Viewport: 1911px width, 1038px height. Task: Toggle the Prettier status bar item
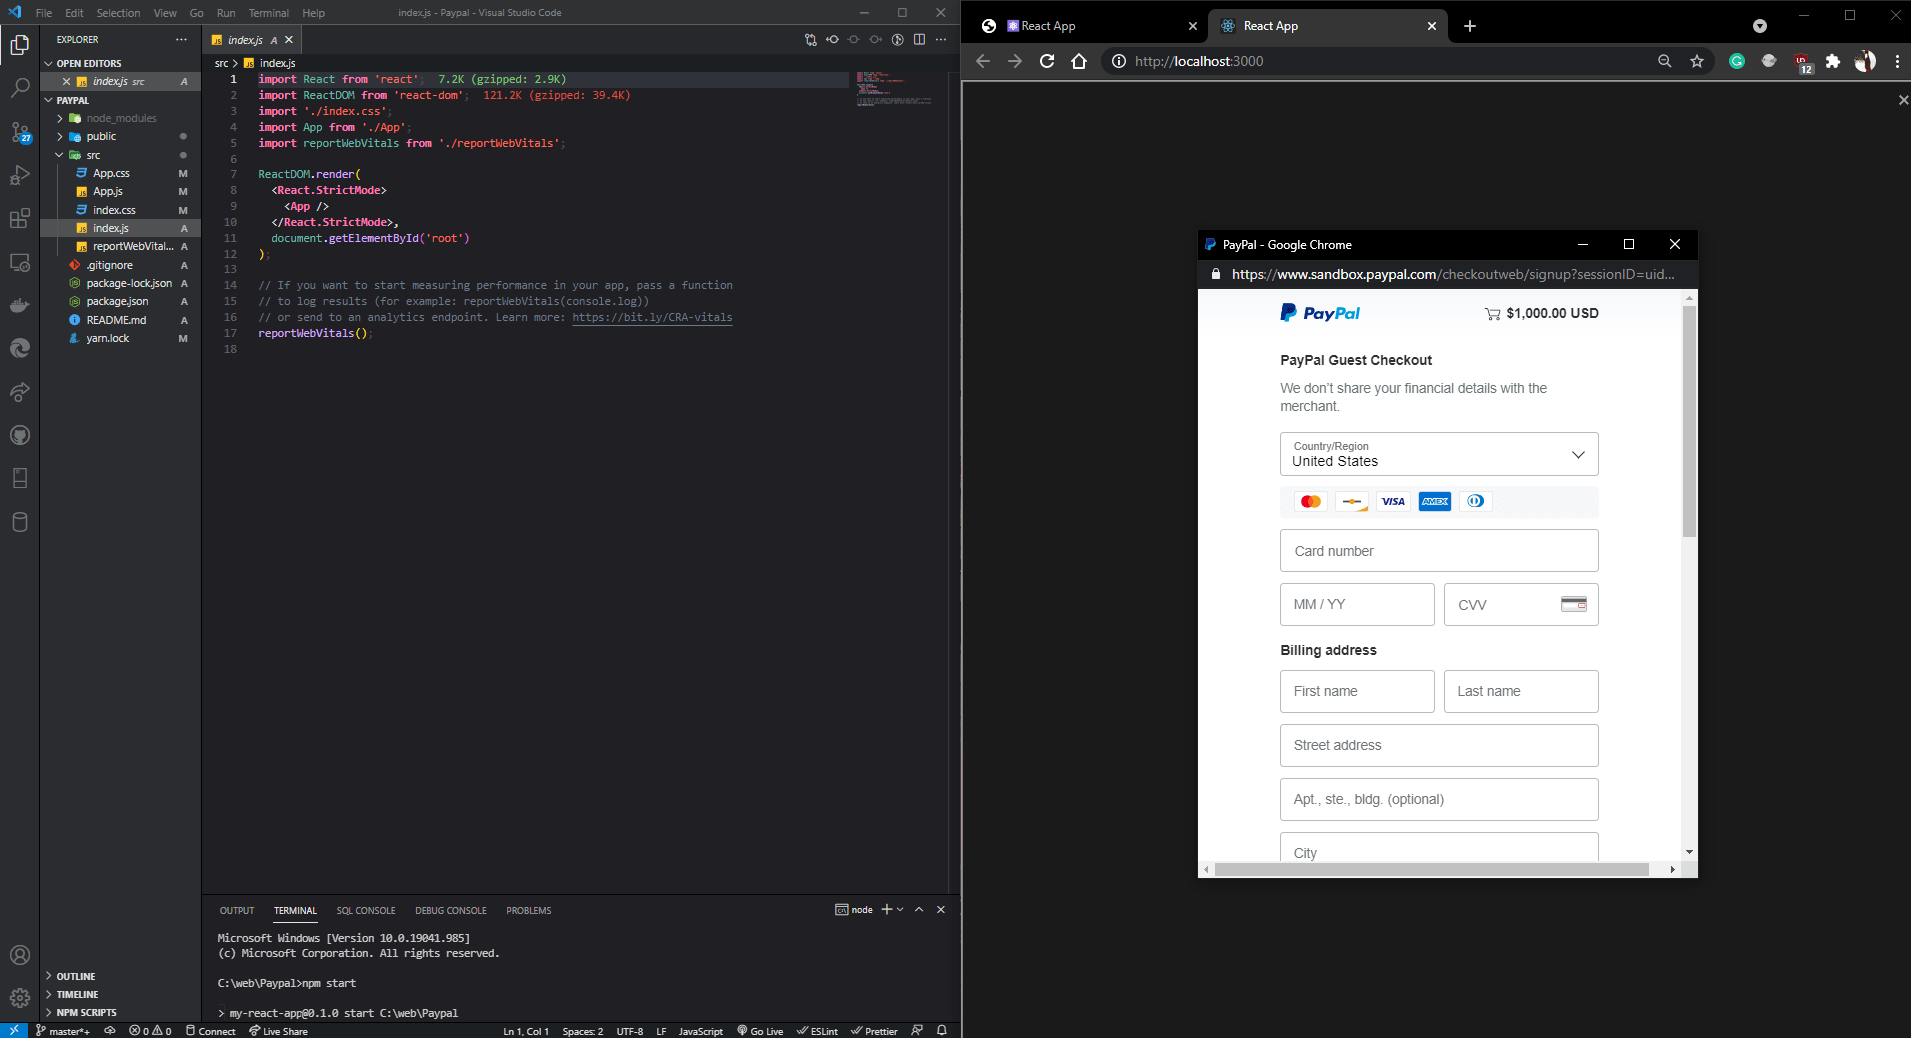click(x=875, y=1030)
